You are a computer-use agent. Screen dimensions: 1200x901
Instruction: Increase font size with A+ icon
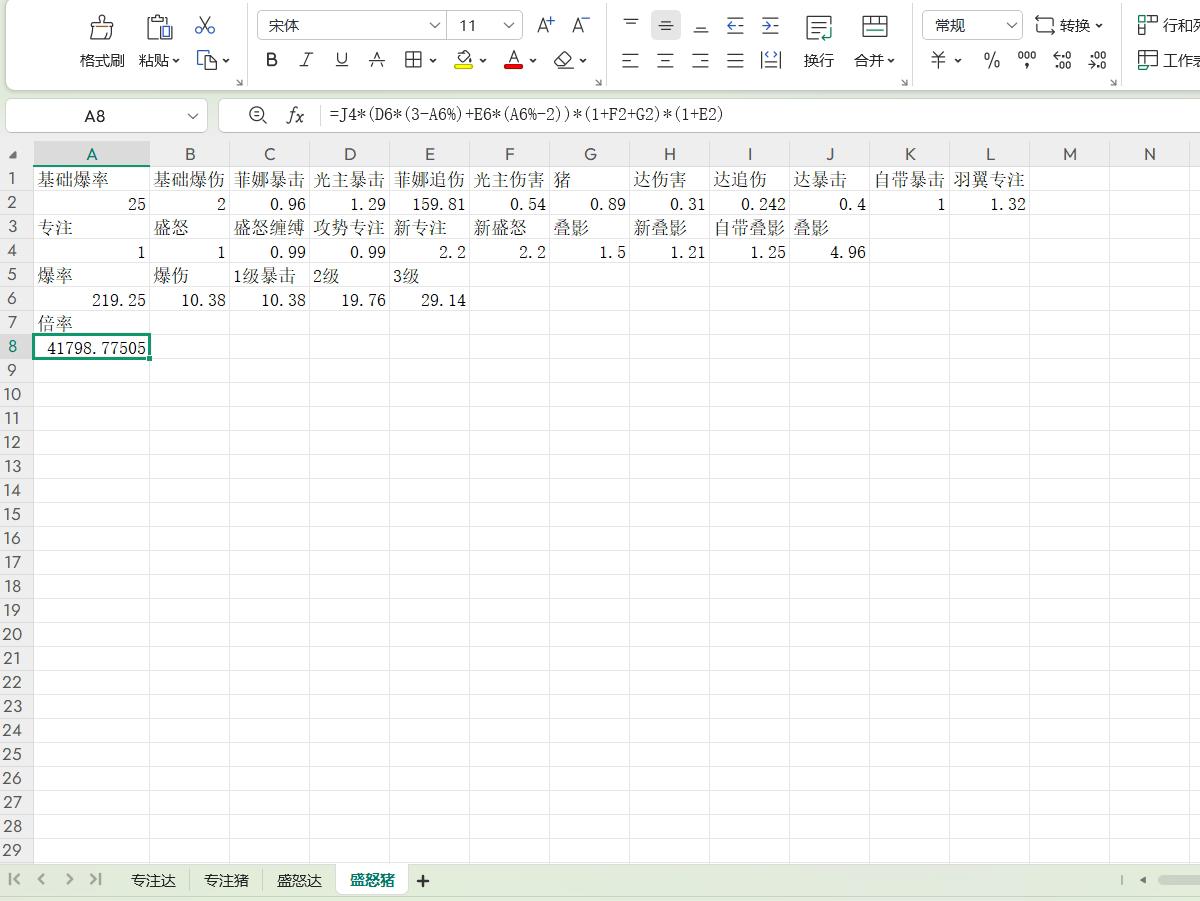[545, 26]
